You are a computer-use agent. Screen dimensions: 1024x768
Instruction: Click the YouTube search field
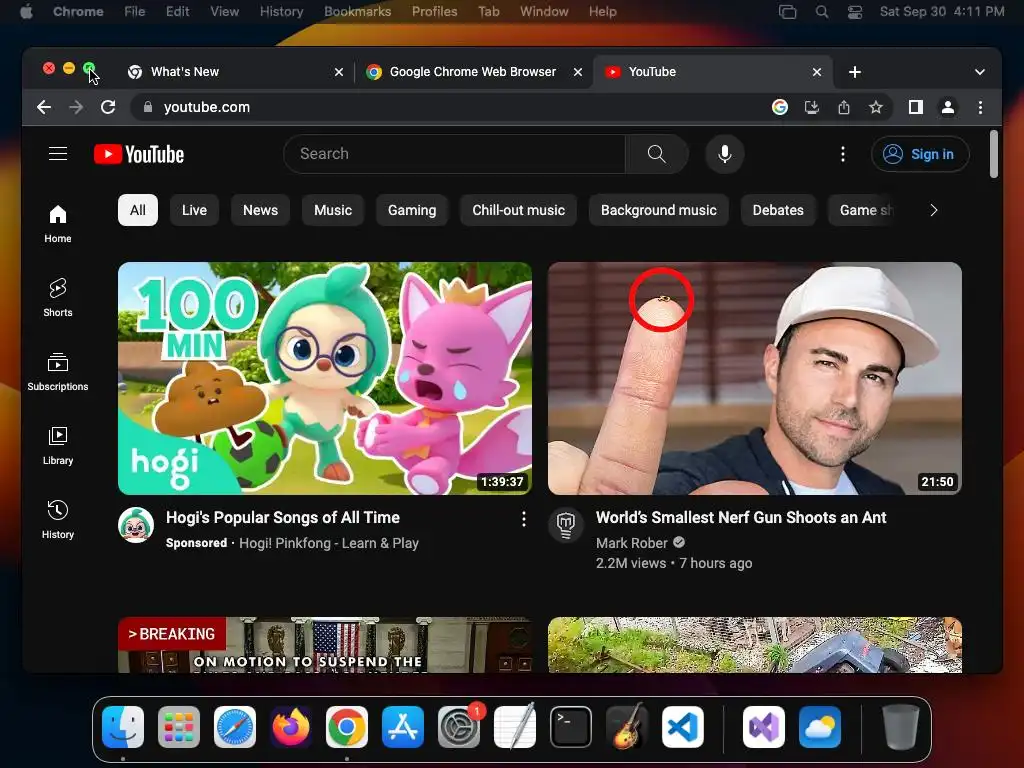point(455,154)
